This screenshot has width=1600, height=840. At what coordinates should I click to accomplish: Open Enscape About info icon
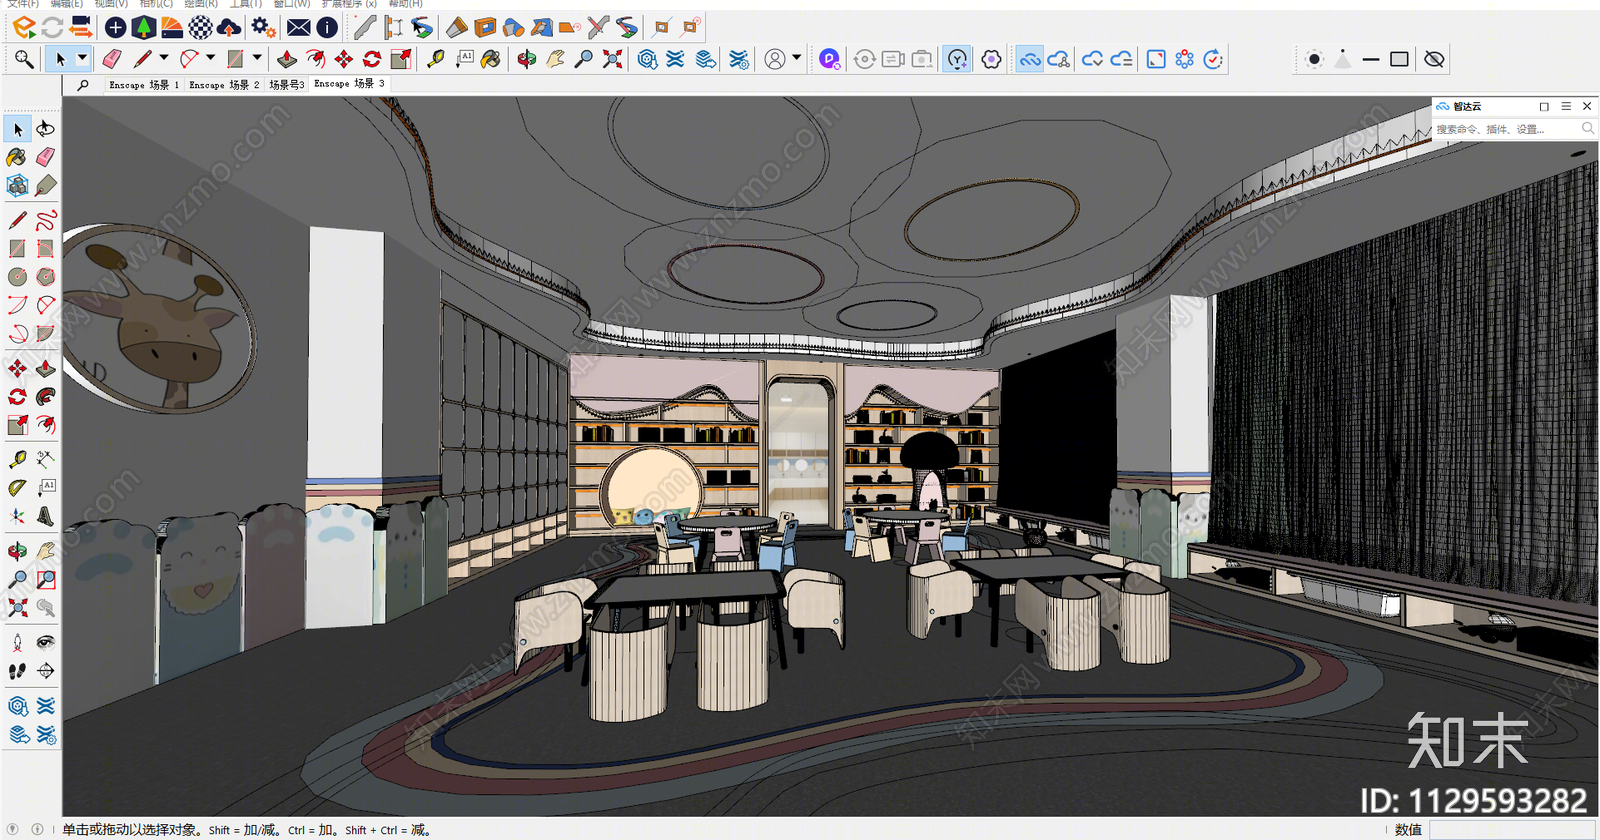(327, 27)
